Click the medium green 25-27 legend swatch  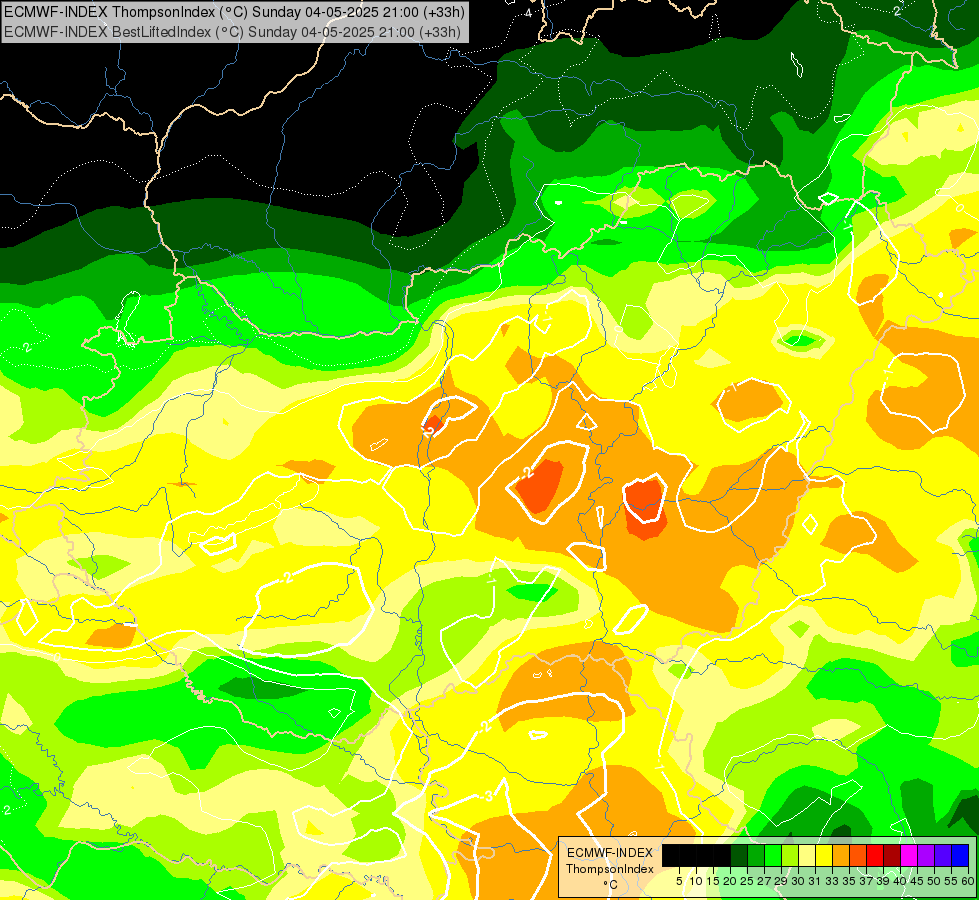[x=756, y=855]
